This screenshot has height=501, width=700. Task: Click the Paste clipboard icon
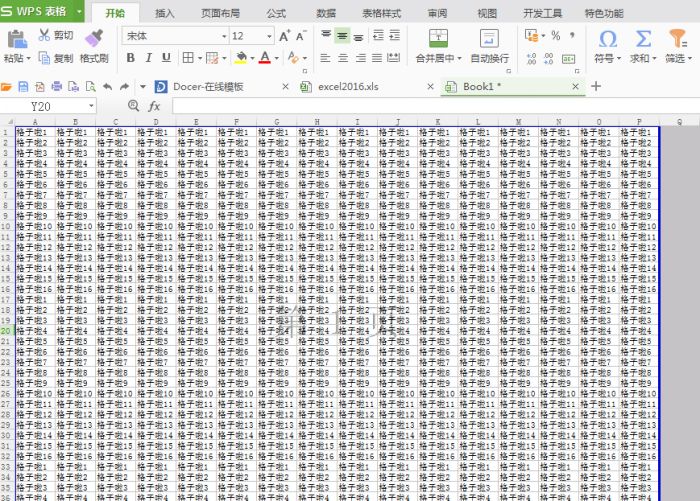coord(17,39)
